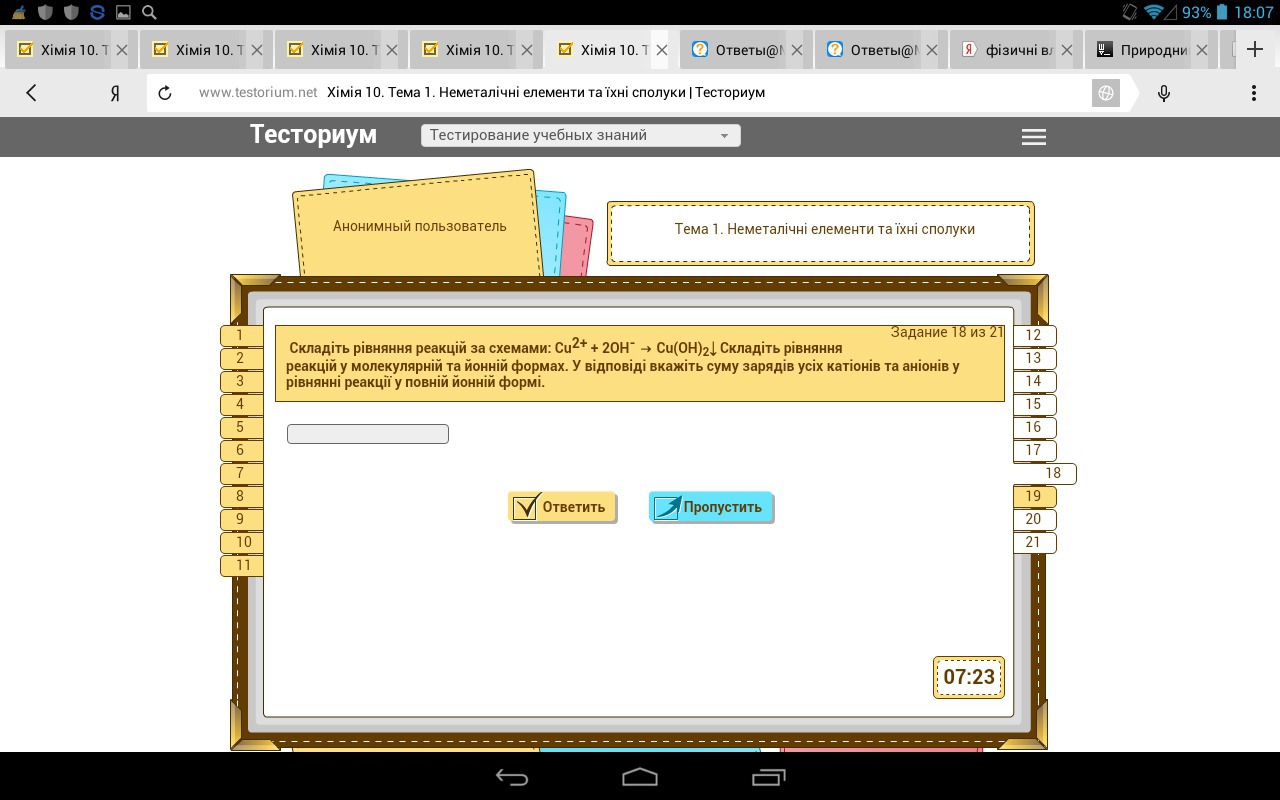Click the 07:23 timer
Viewport: 1280px width, 800px height.
(969, 677)
